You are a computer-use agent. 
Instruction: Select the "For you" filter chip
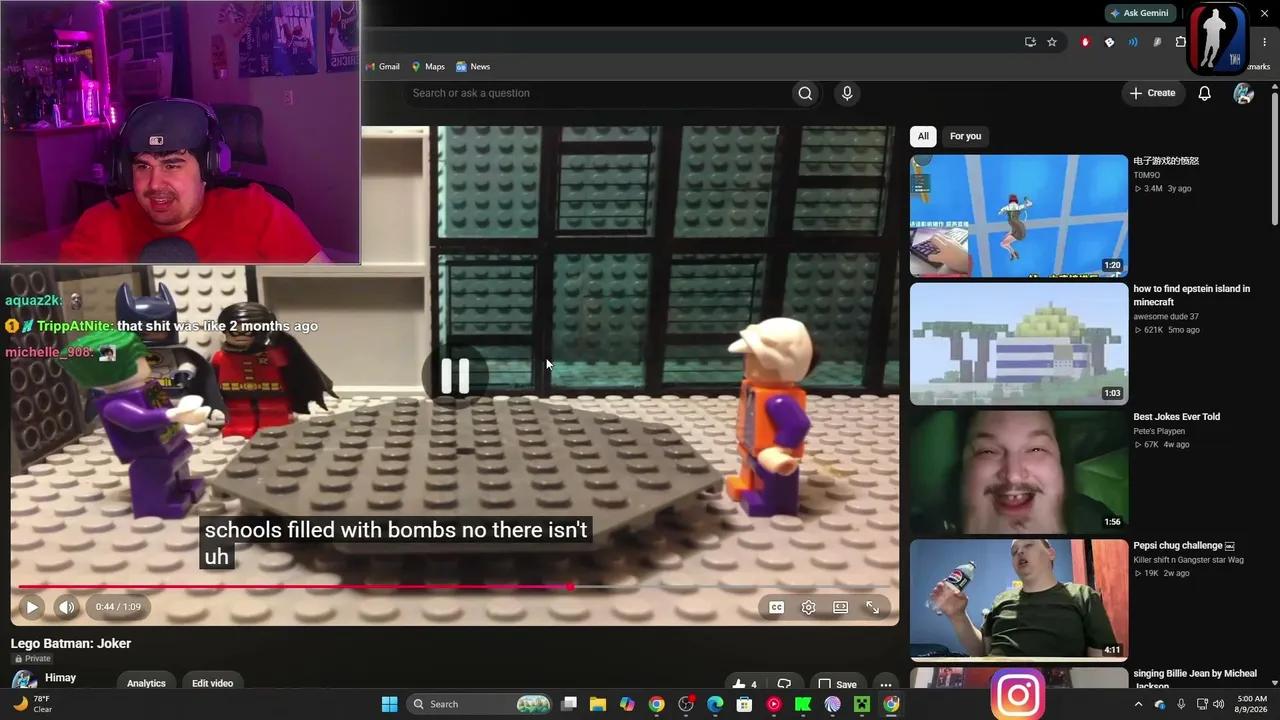pos(965,136)
